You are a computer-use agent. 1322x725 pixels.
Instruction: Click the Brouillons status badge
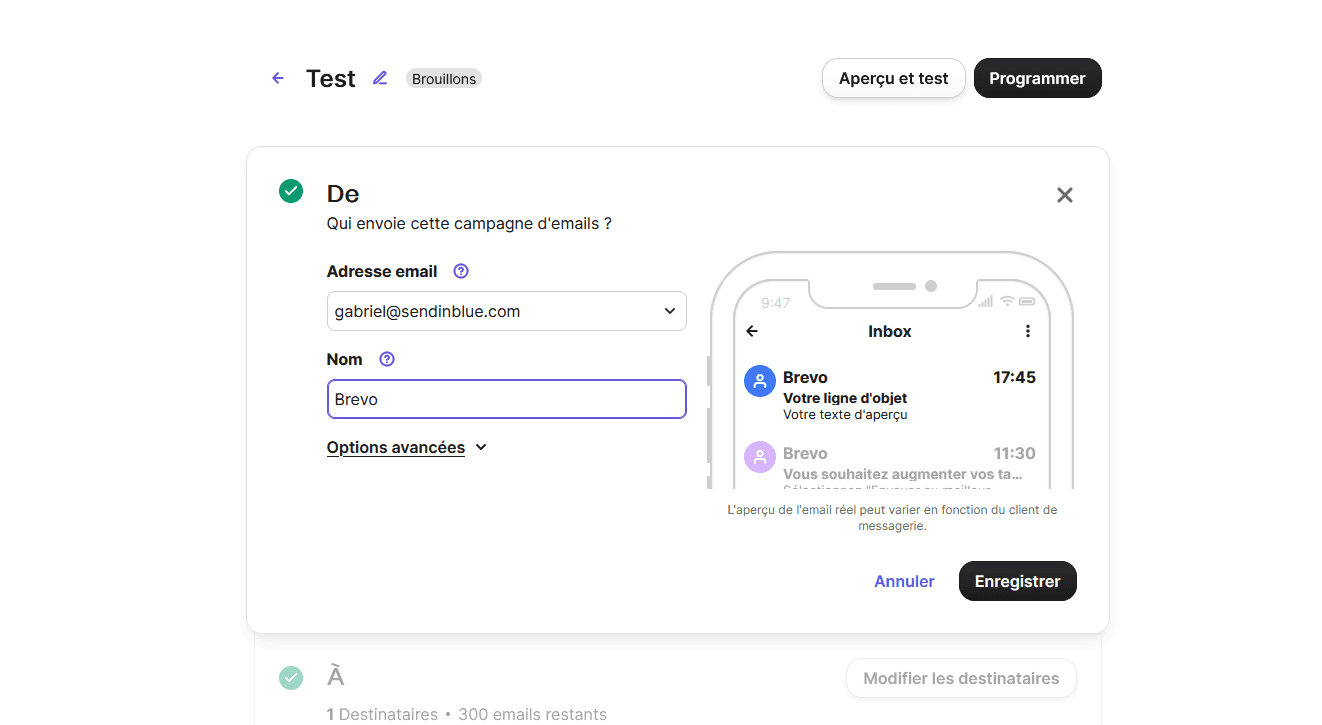pos(444,78)
